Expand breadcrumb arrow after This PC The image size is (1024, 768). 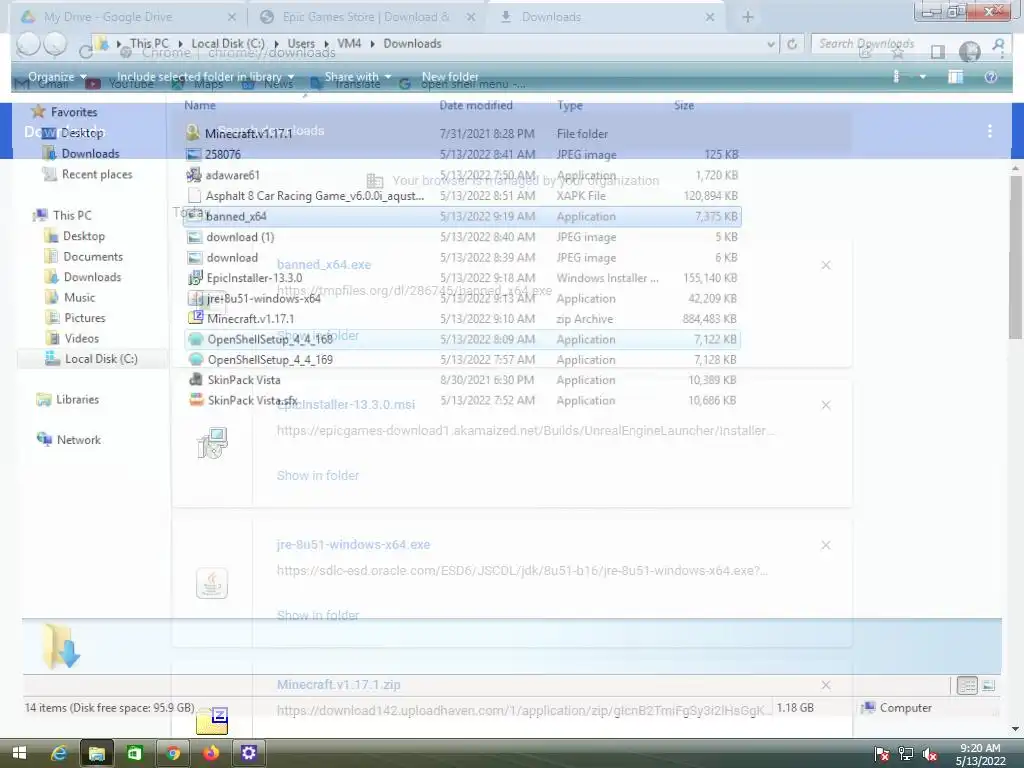pos(180,44)
